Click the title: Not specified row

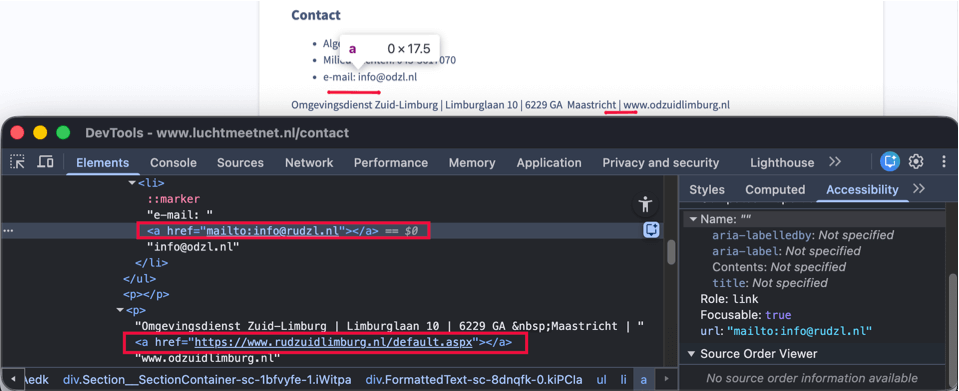pyautogui.click(x=769, y=283)
